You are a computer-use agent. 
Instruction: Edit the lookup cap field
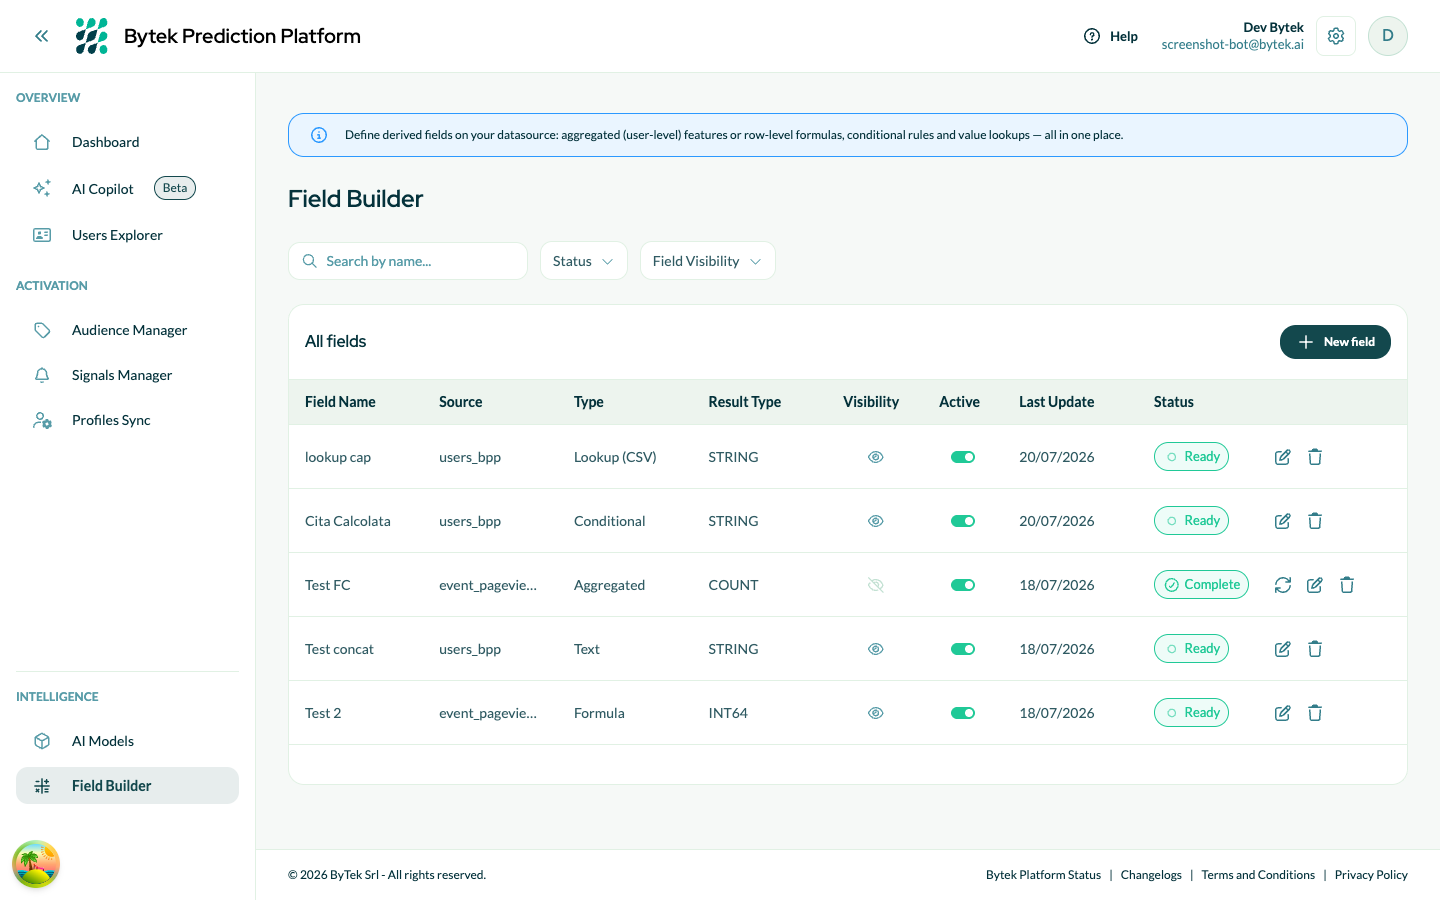[x=1283, y=457]
